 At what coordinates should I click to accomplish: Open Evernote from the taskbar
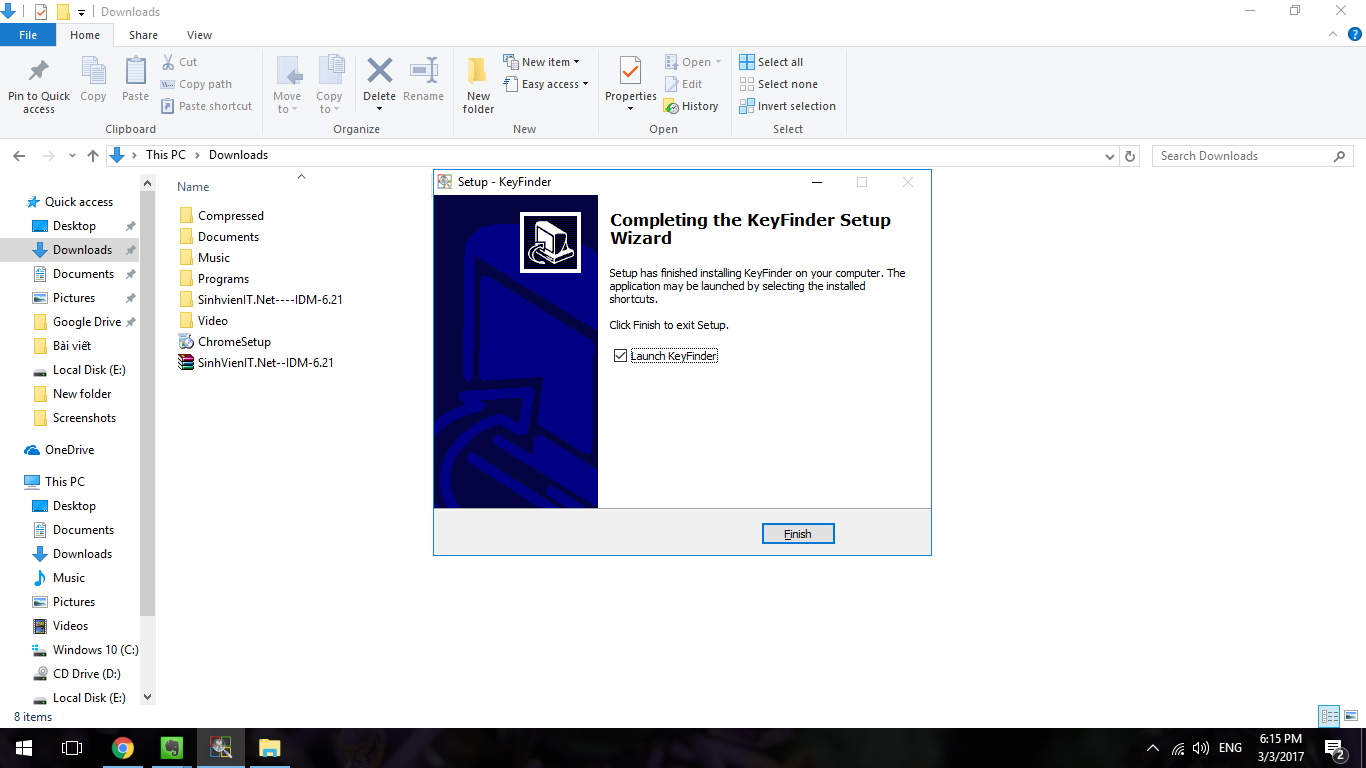click(172, 748)
